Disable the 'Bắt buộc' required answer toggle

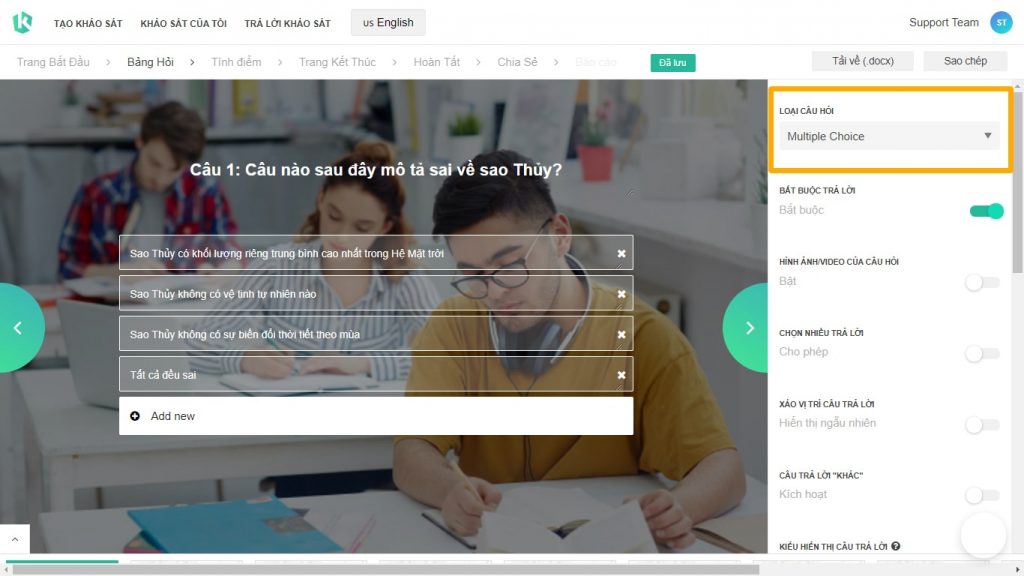985,211
